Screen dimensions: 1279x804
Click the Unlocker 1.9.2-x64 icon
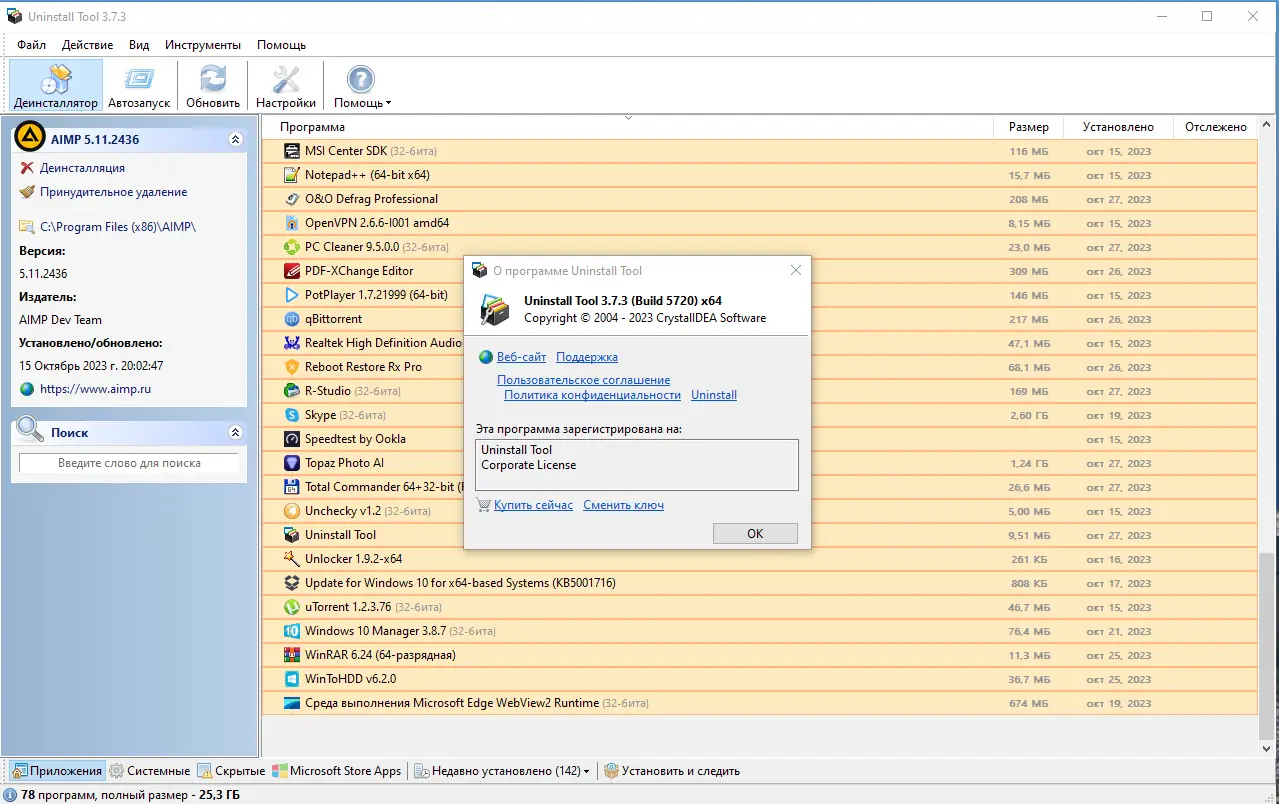(292, 559)
